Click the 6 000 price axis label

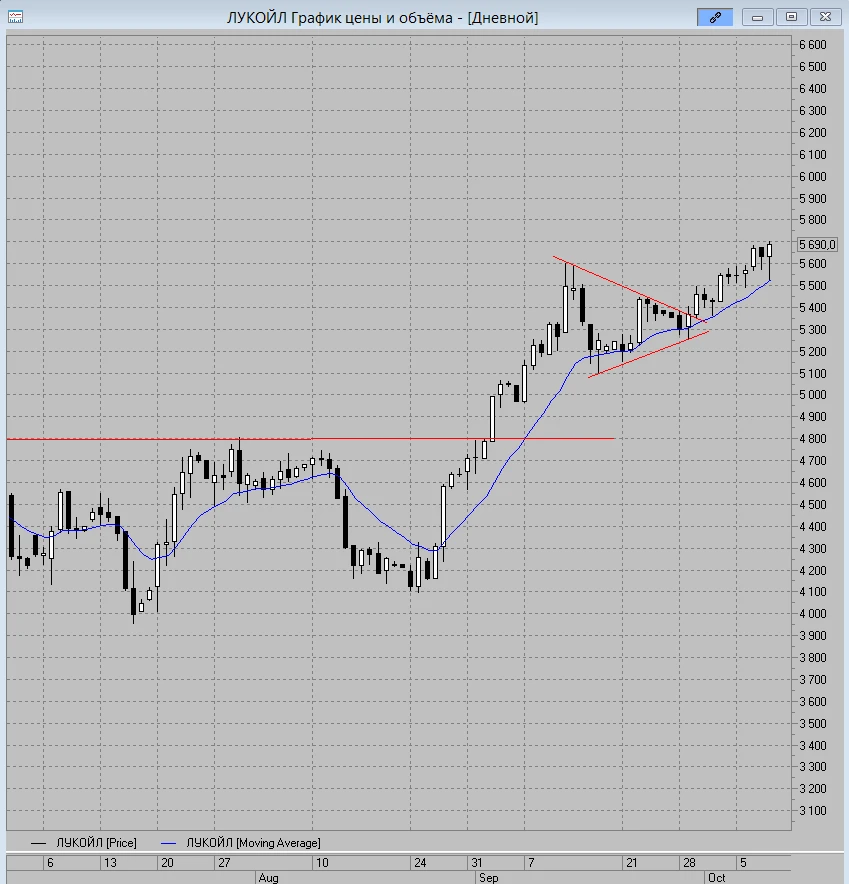(x=812, y=176)
